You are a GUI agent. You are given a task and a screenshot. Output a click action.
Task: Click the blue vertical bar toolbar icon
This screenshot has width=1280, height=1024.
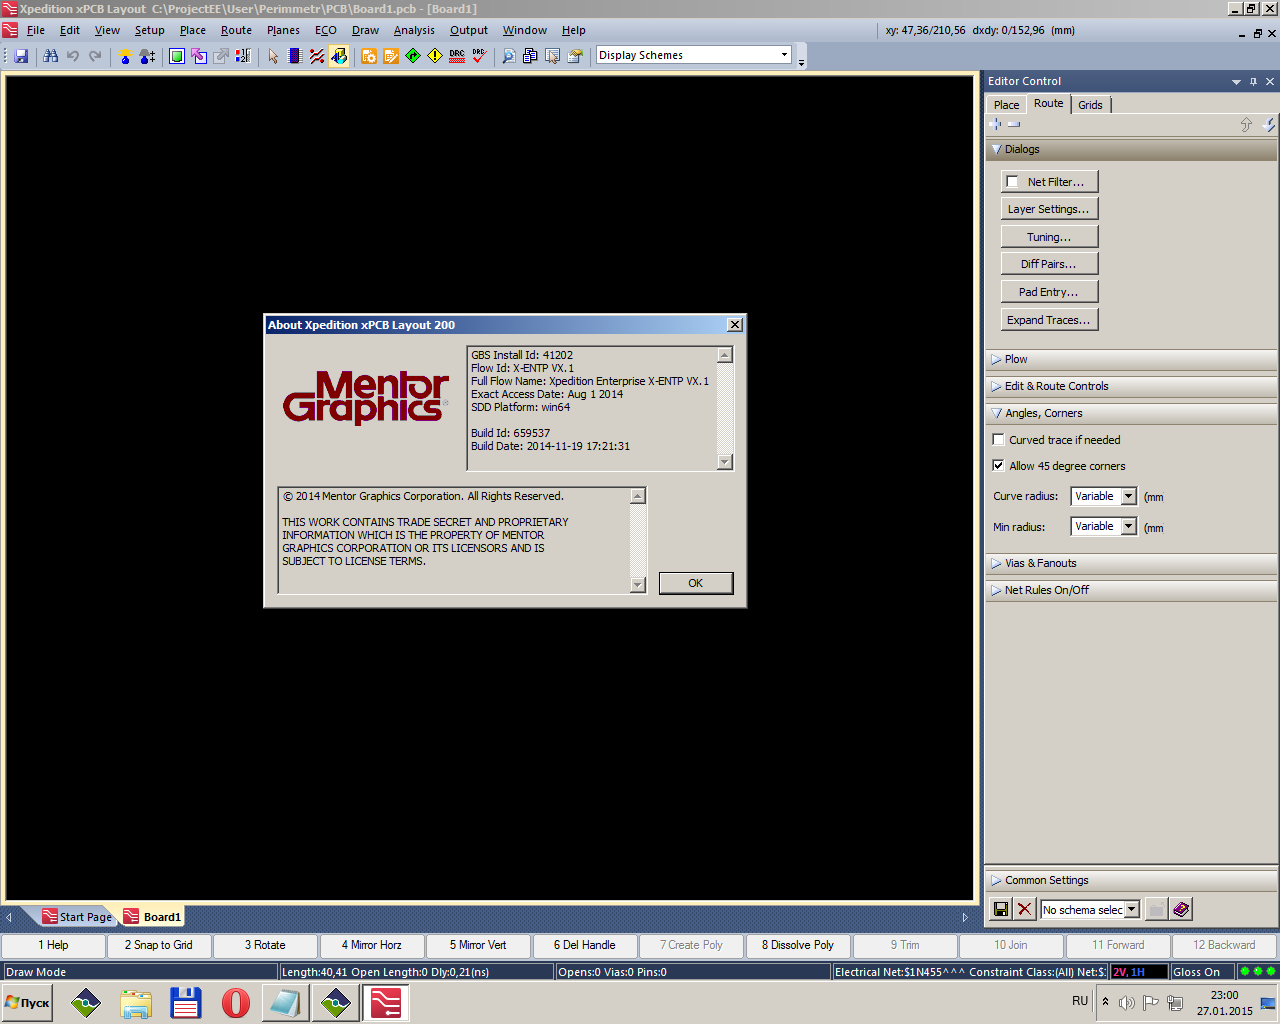tap(295, 56)
